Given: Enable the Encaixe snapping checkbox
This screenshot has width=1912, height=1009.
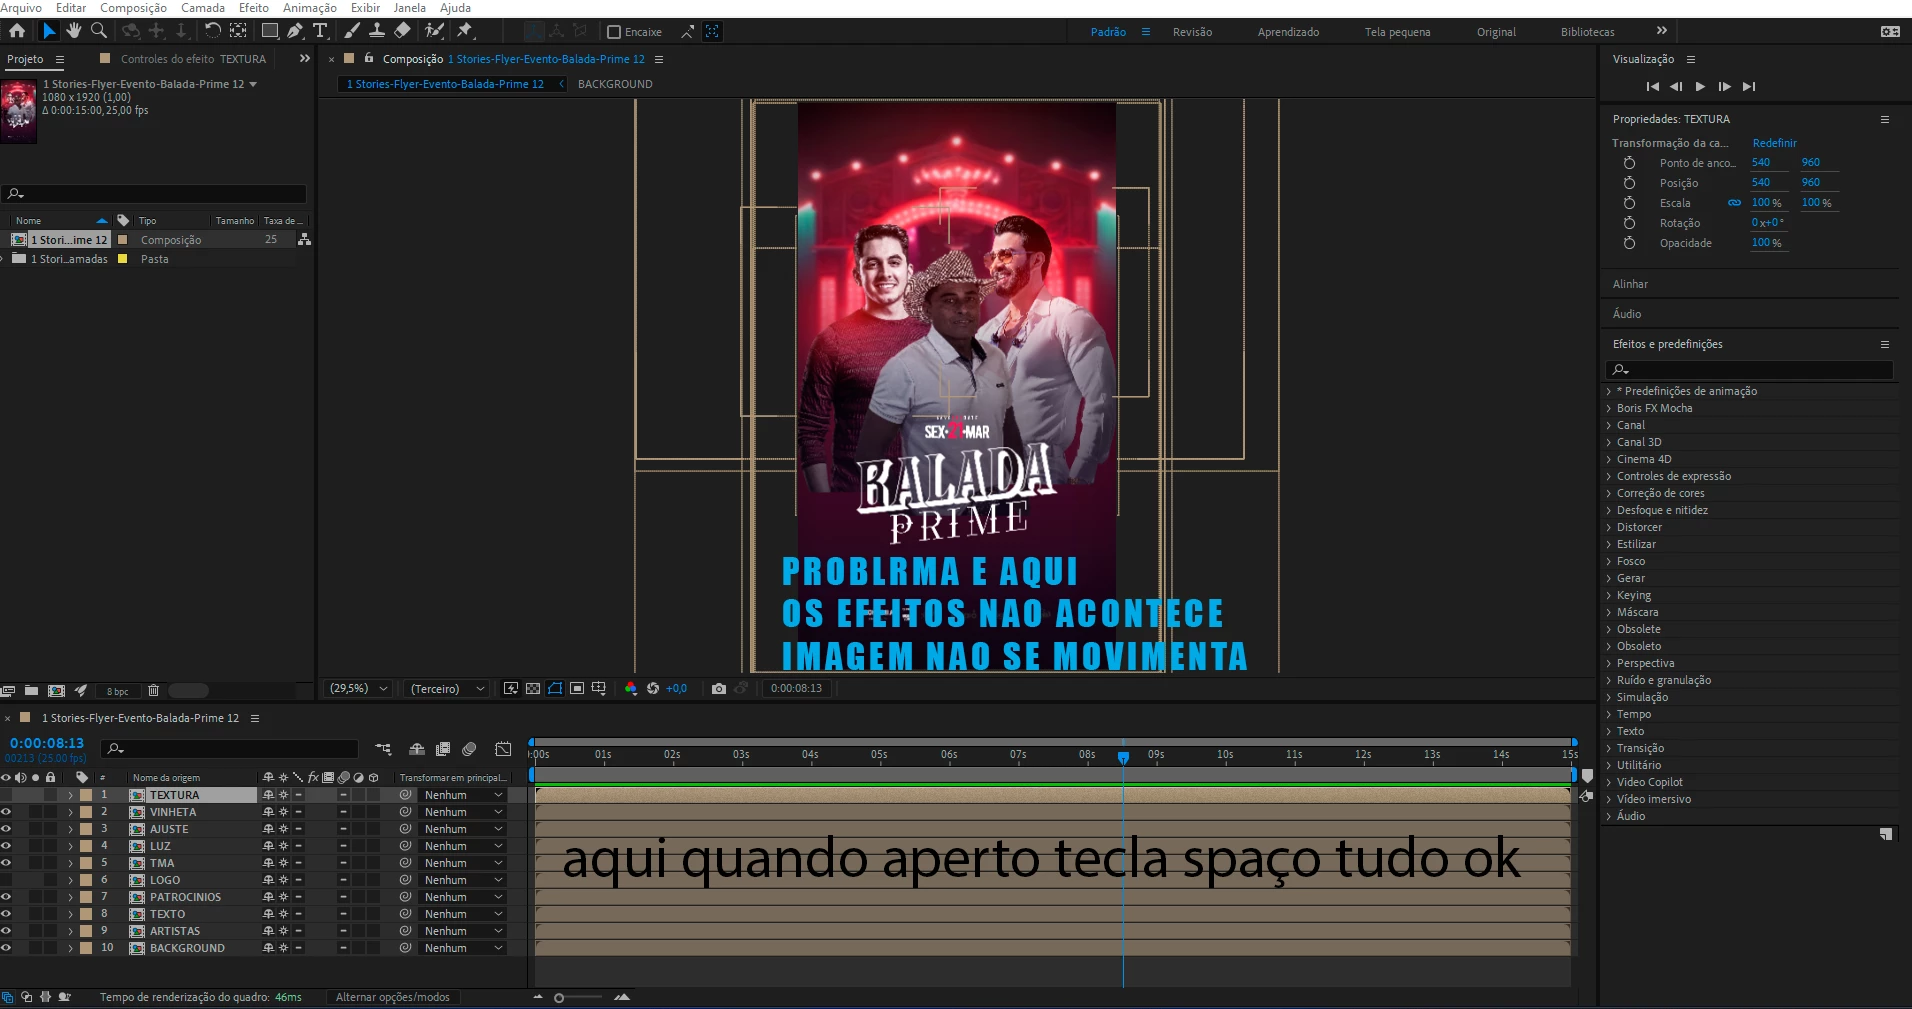Looking at the screenshot, I should (x=614, y=32).
